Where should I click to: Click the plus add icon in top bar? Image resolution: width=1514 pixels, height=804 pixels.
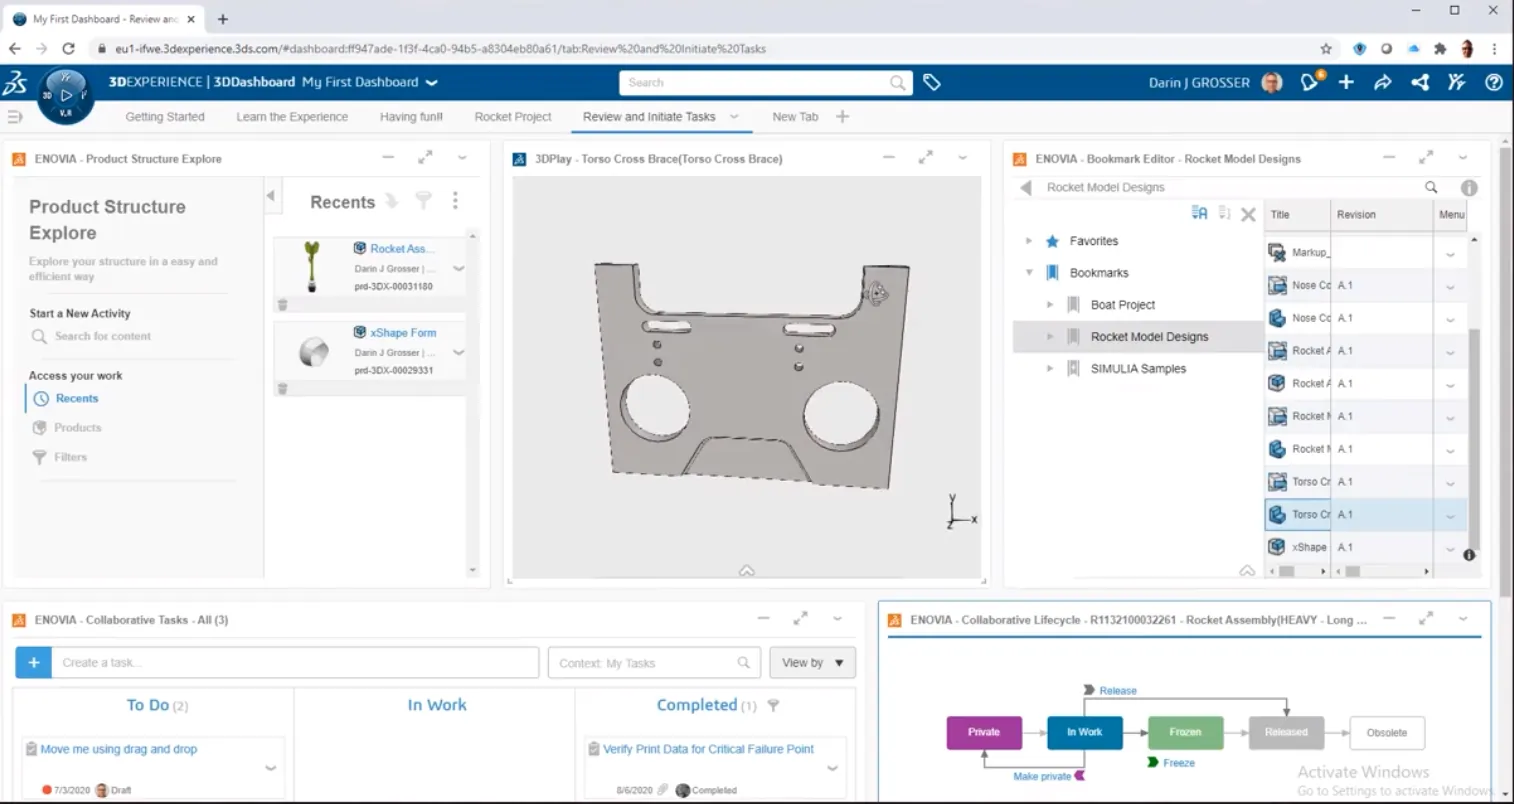point(1346,82)
